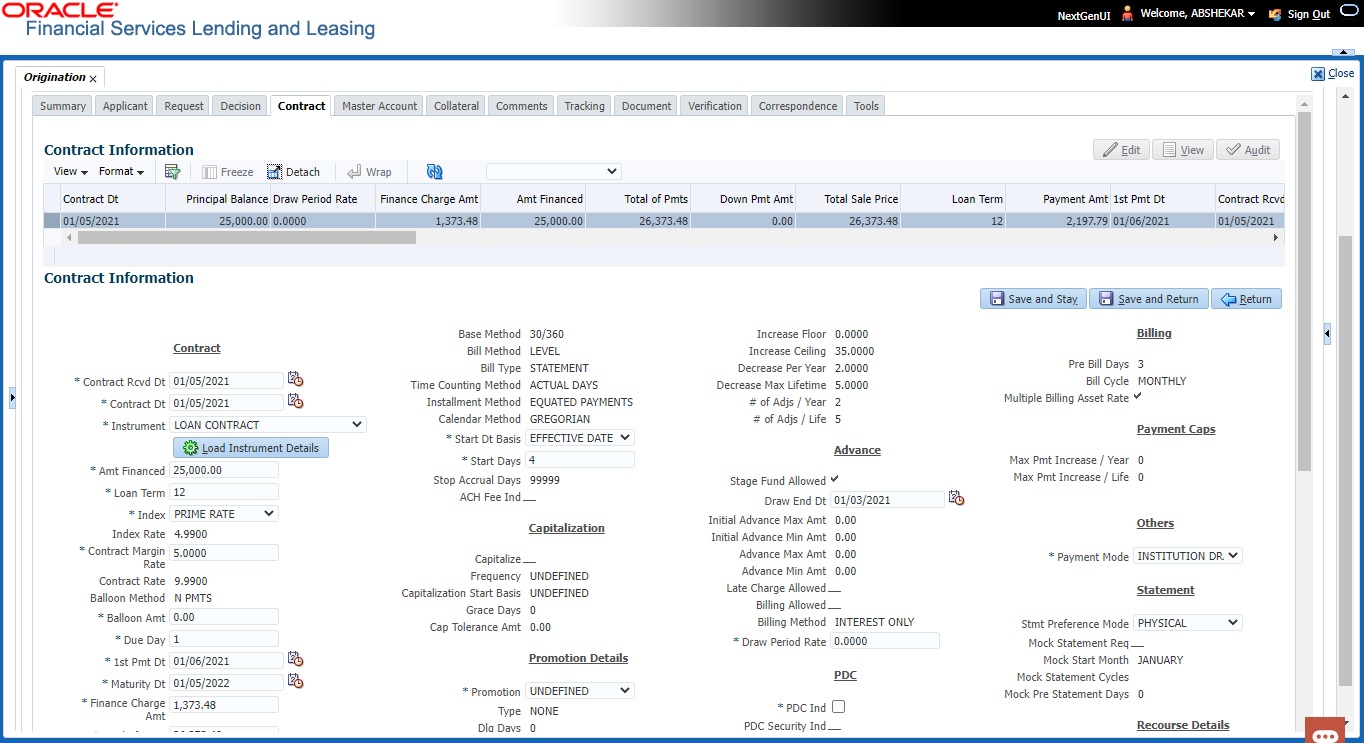Open calendar picker beside Contract Dt field

[295, 402]
